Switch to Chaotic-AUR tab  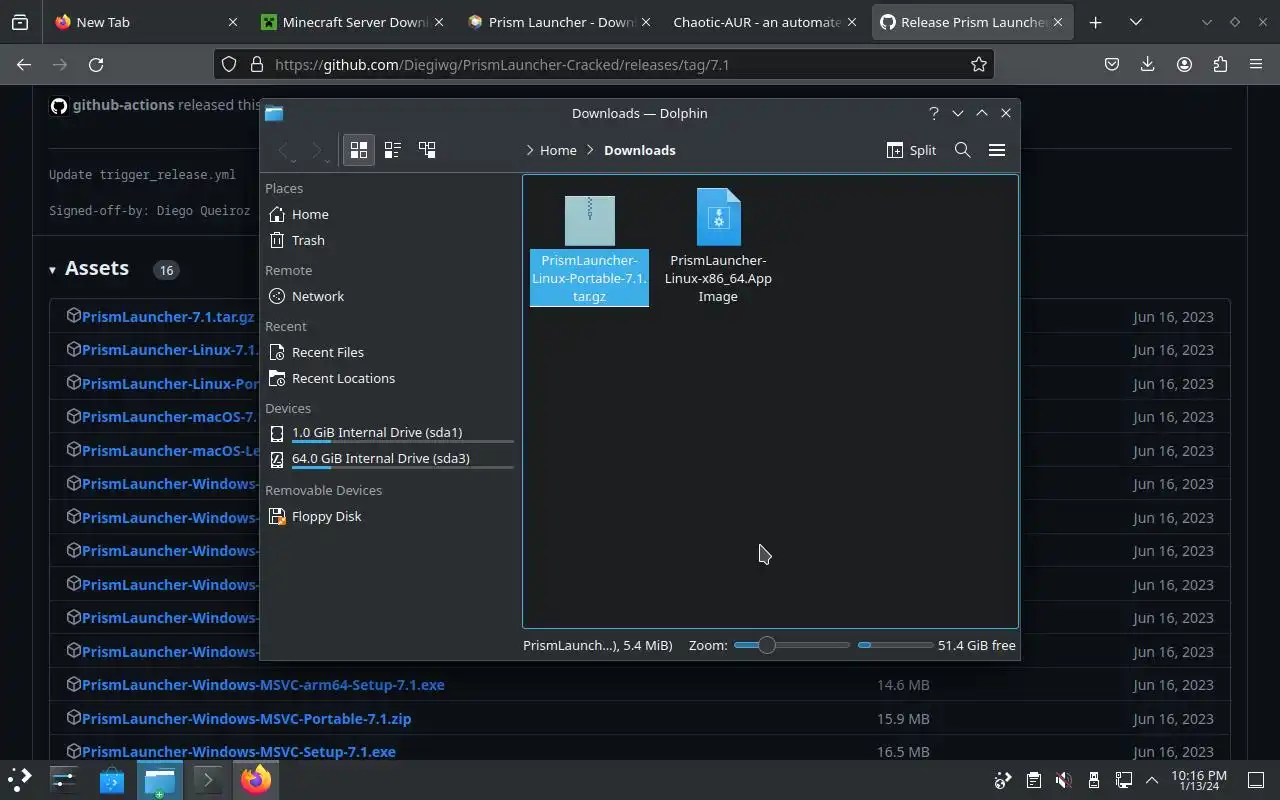(x=763, y=22)
